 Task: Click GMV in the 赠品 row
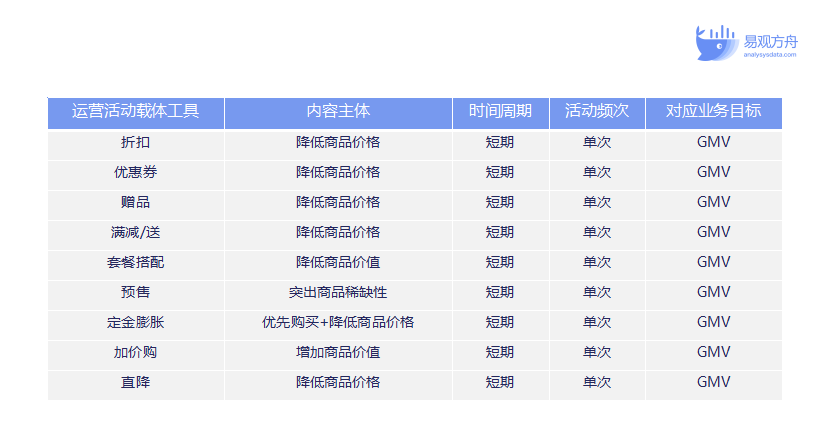click(x=713, y=202)
